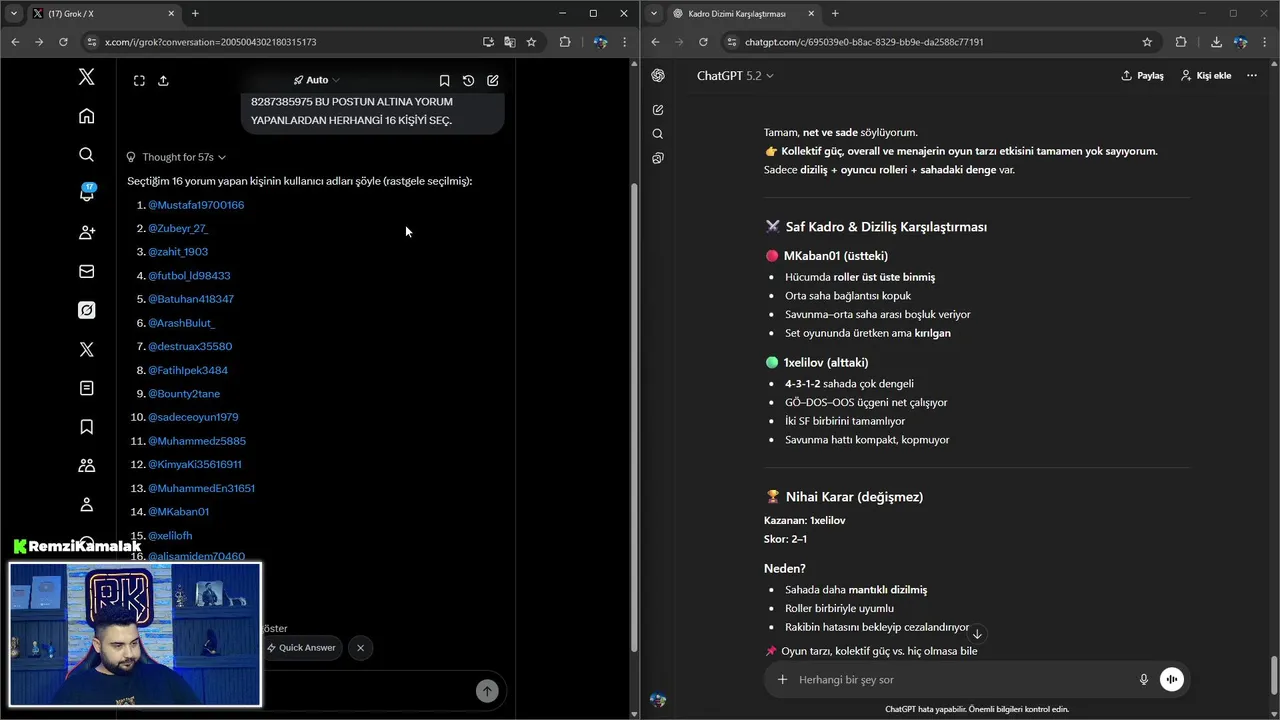Reload the x.com page
Image resolution: width=1280 pixels, height=720 pixels.
click(63, 42)
